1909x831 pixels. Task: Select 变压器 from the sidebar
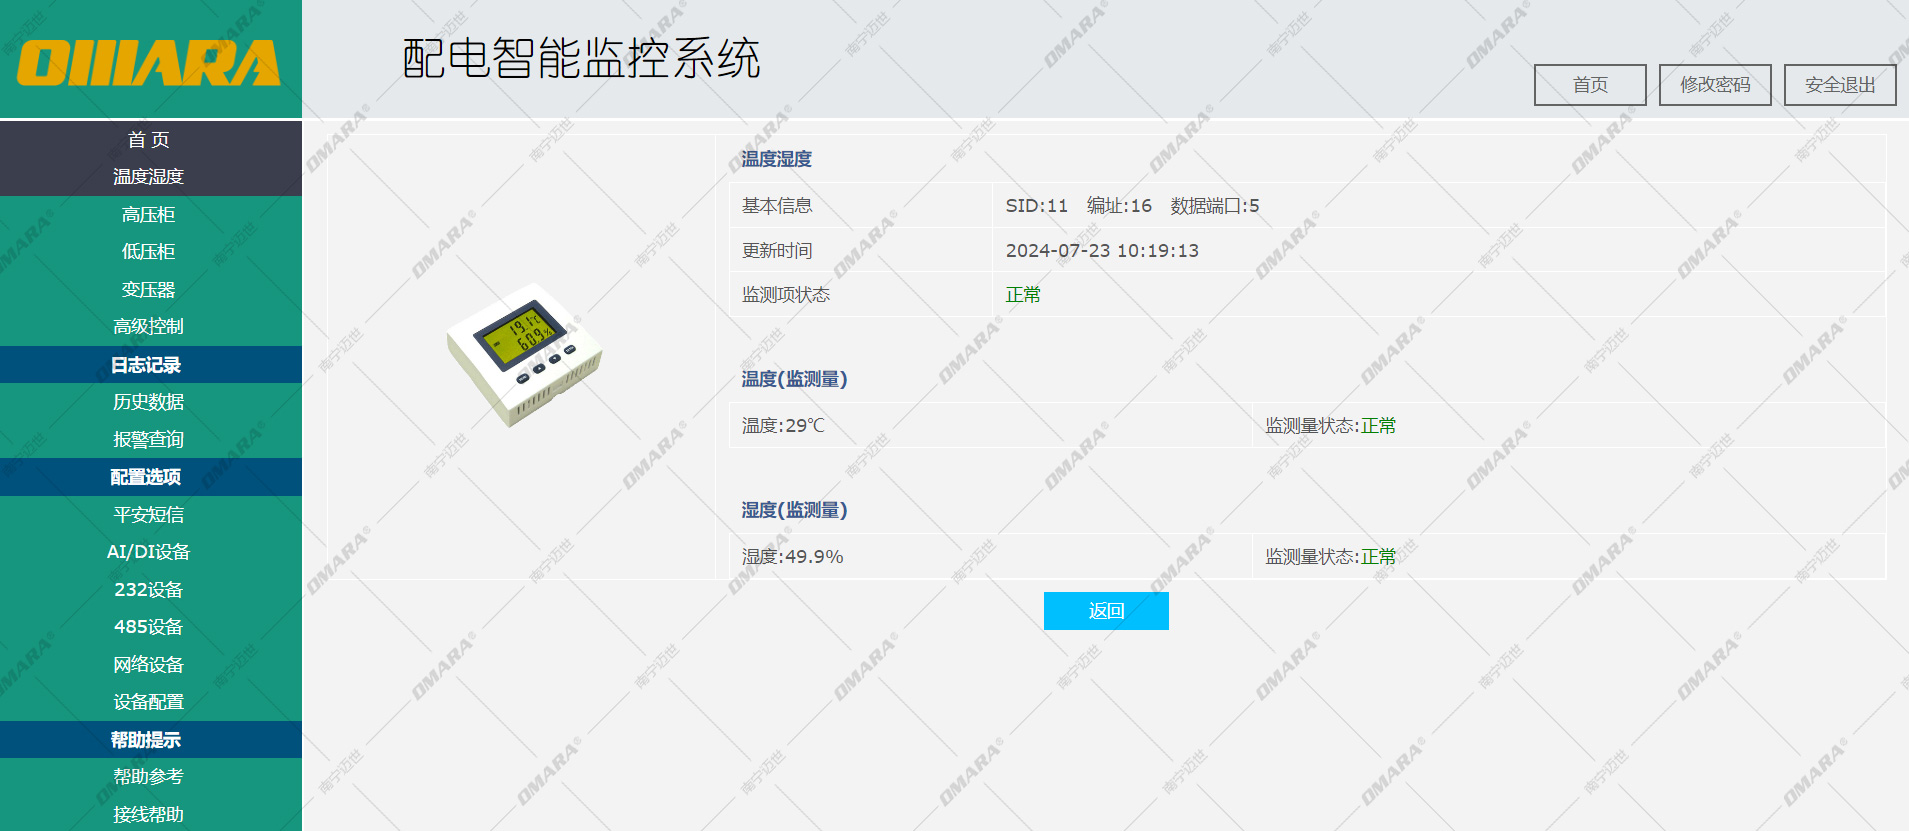[148, 290]
